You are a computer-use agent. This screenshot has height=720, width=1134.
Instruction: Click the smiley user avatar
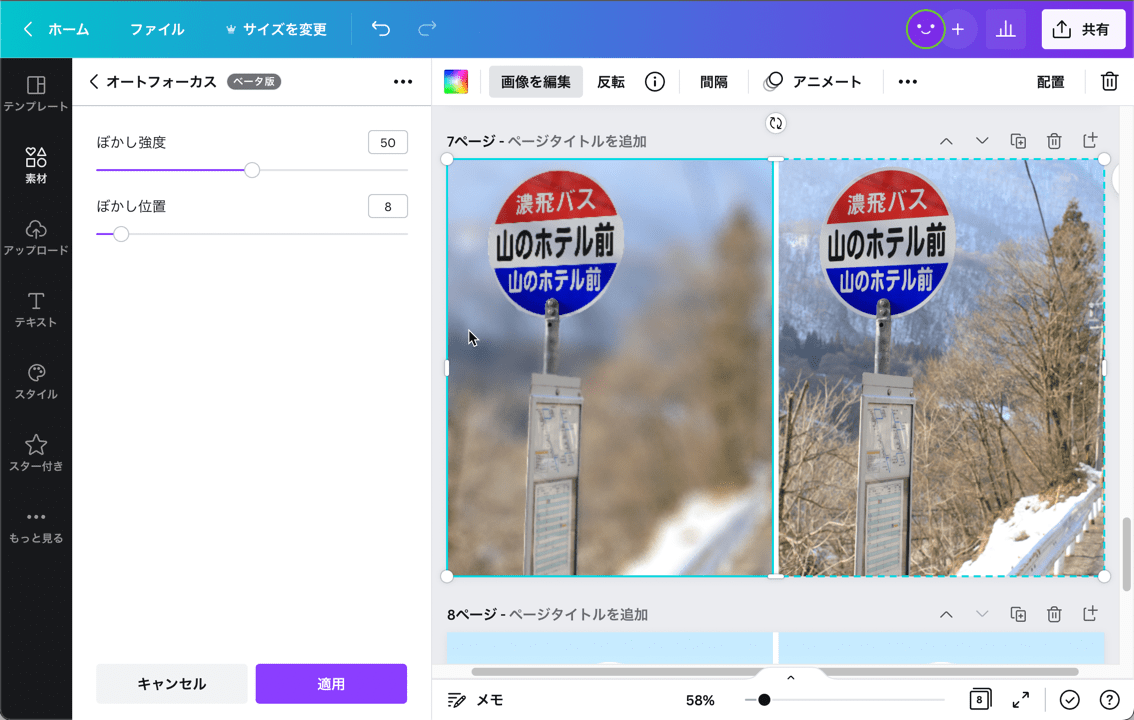point(925,29)
